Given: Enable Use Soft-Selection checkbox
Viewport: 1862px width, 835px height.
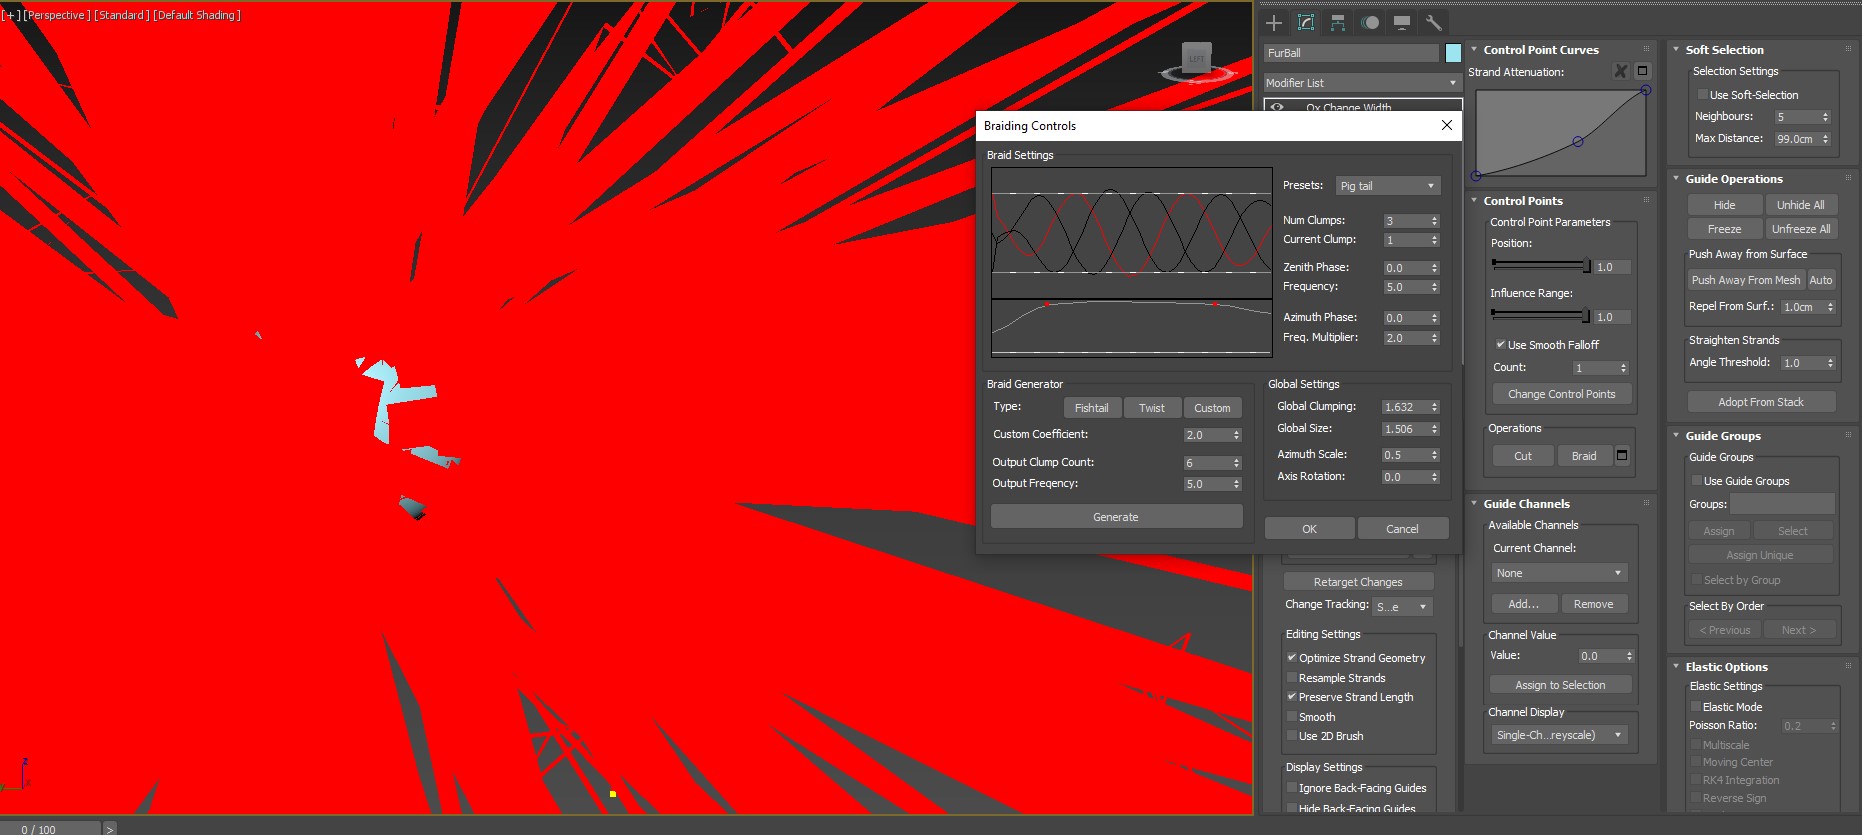Looking at the screenshot, I should click(x=1703, y=95).
